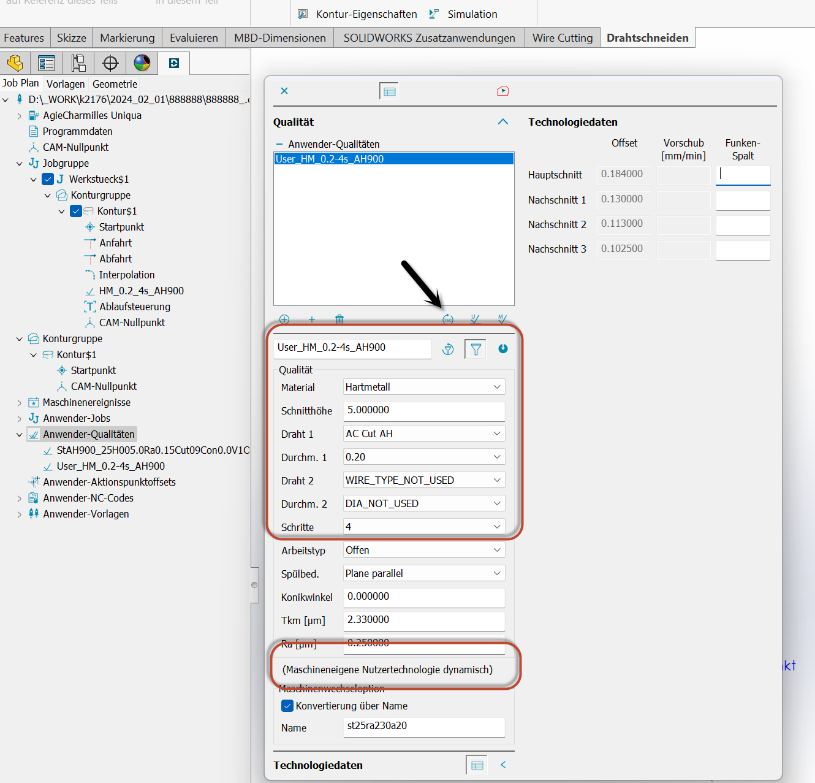Click the Simulation icon in the top toolbar

(x=434, y=14)
